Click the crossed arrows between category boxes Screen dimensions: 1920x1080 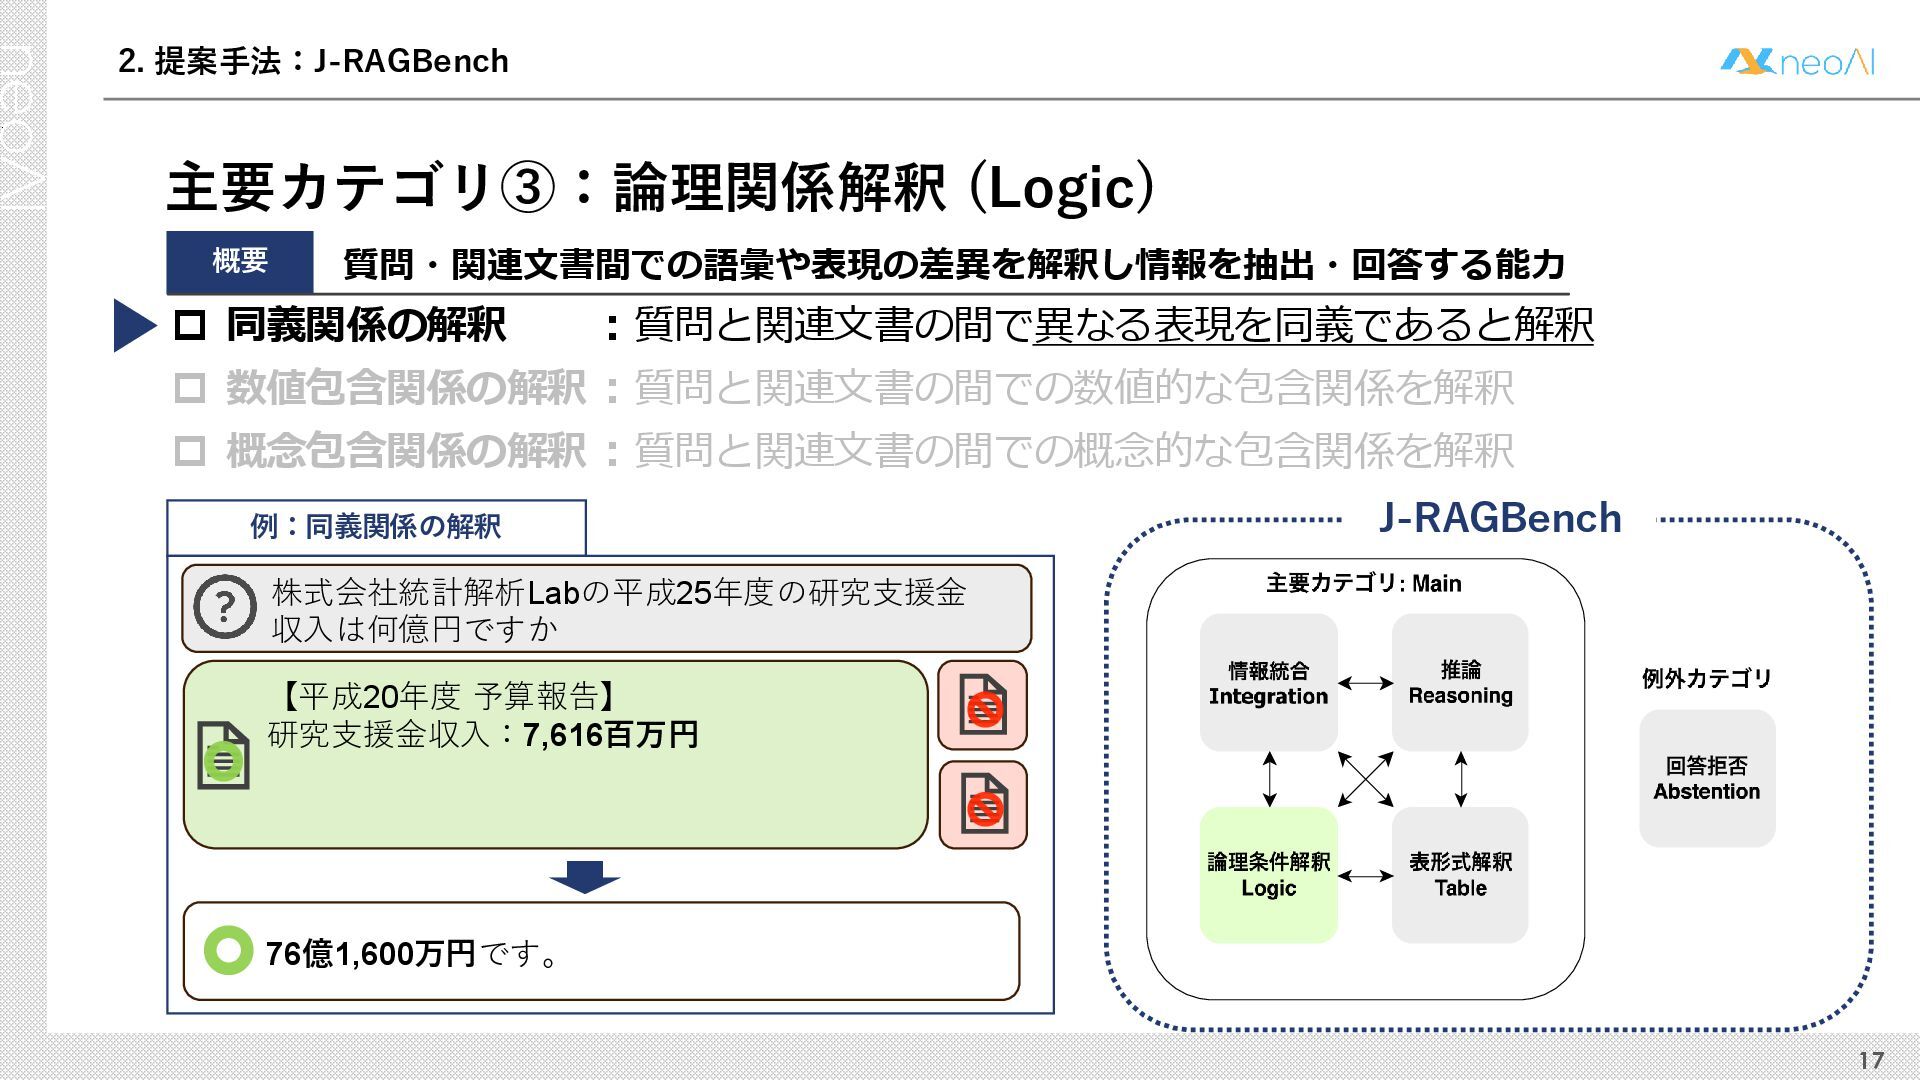1365,778
